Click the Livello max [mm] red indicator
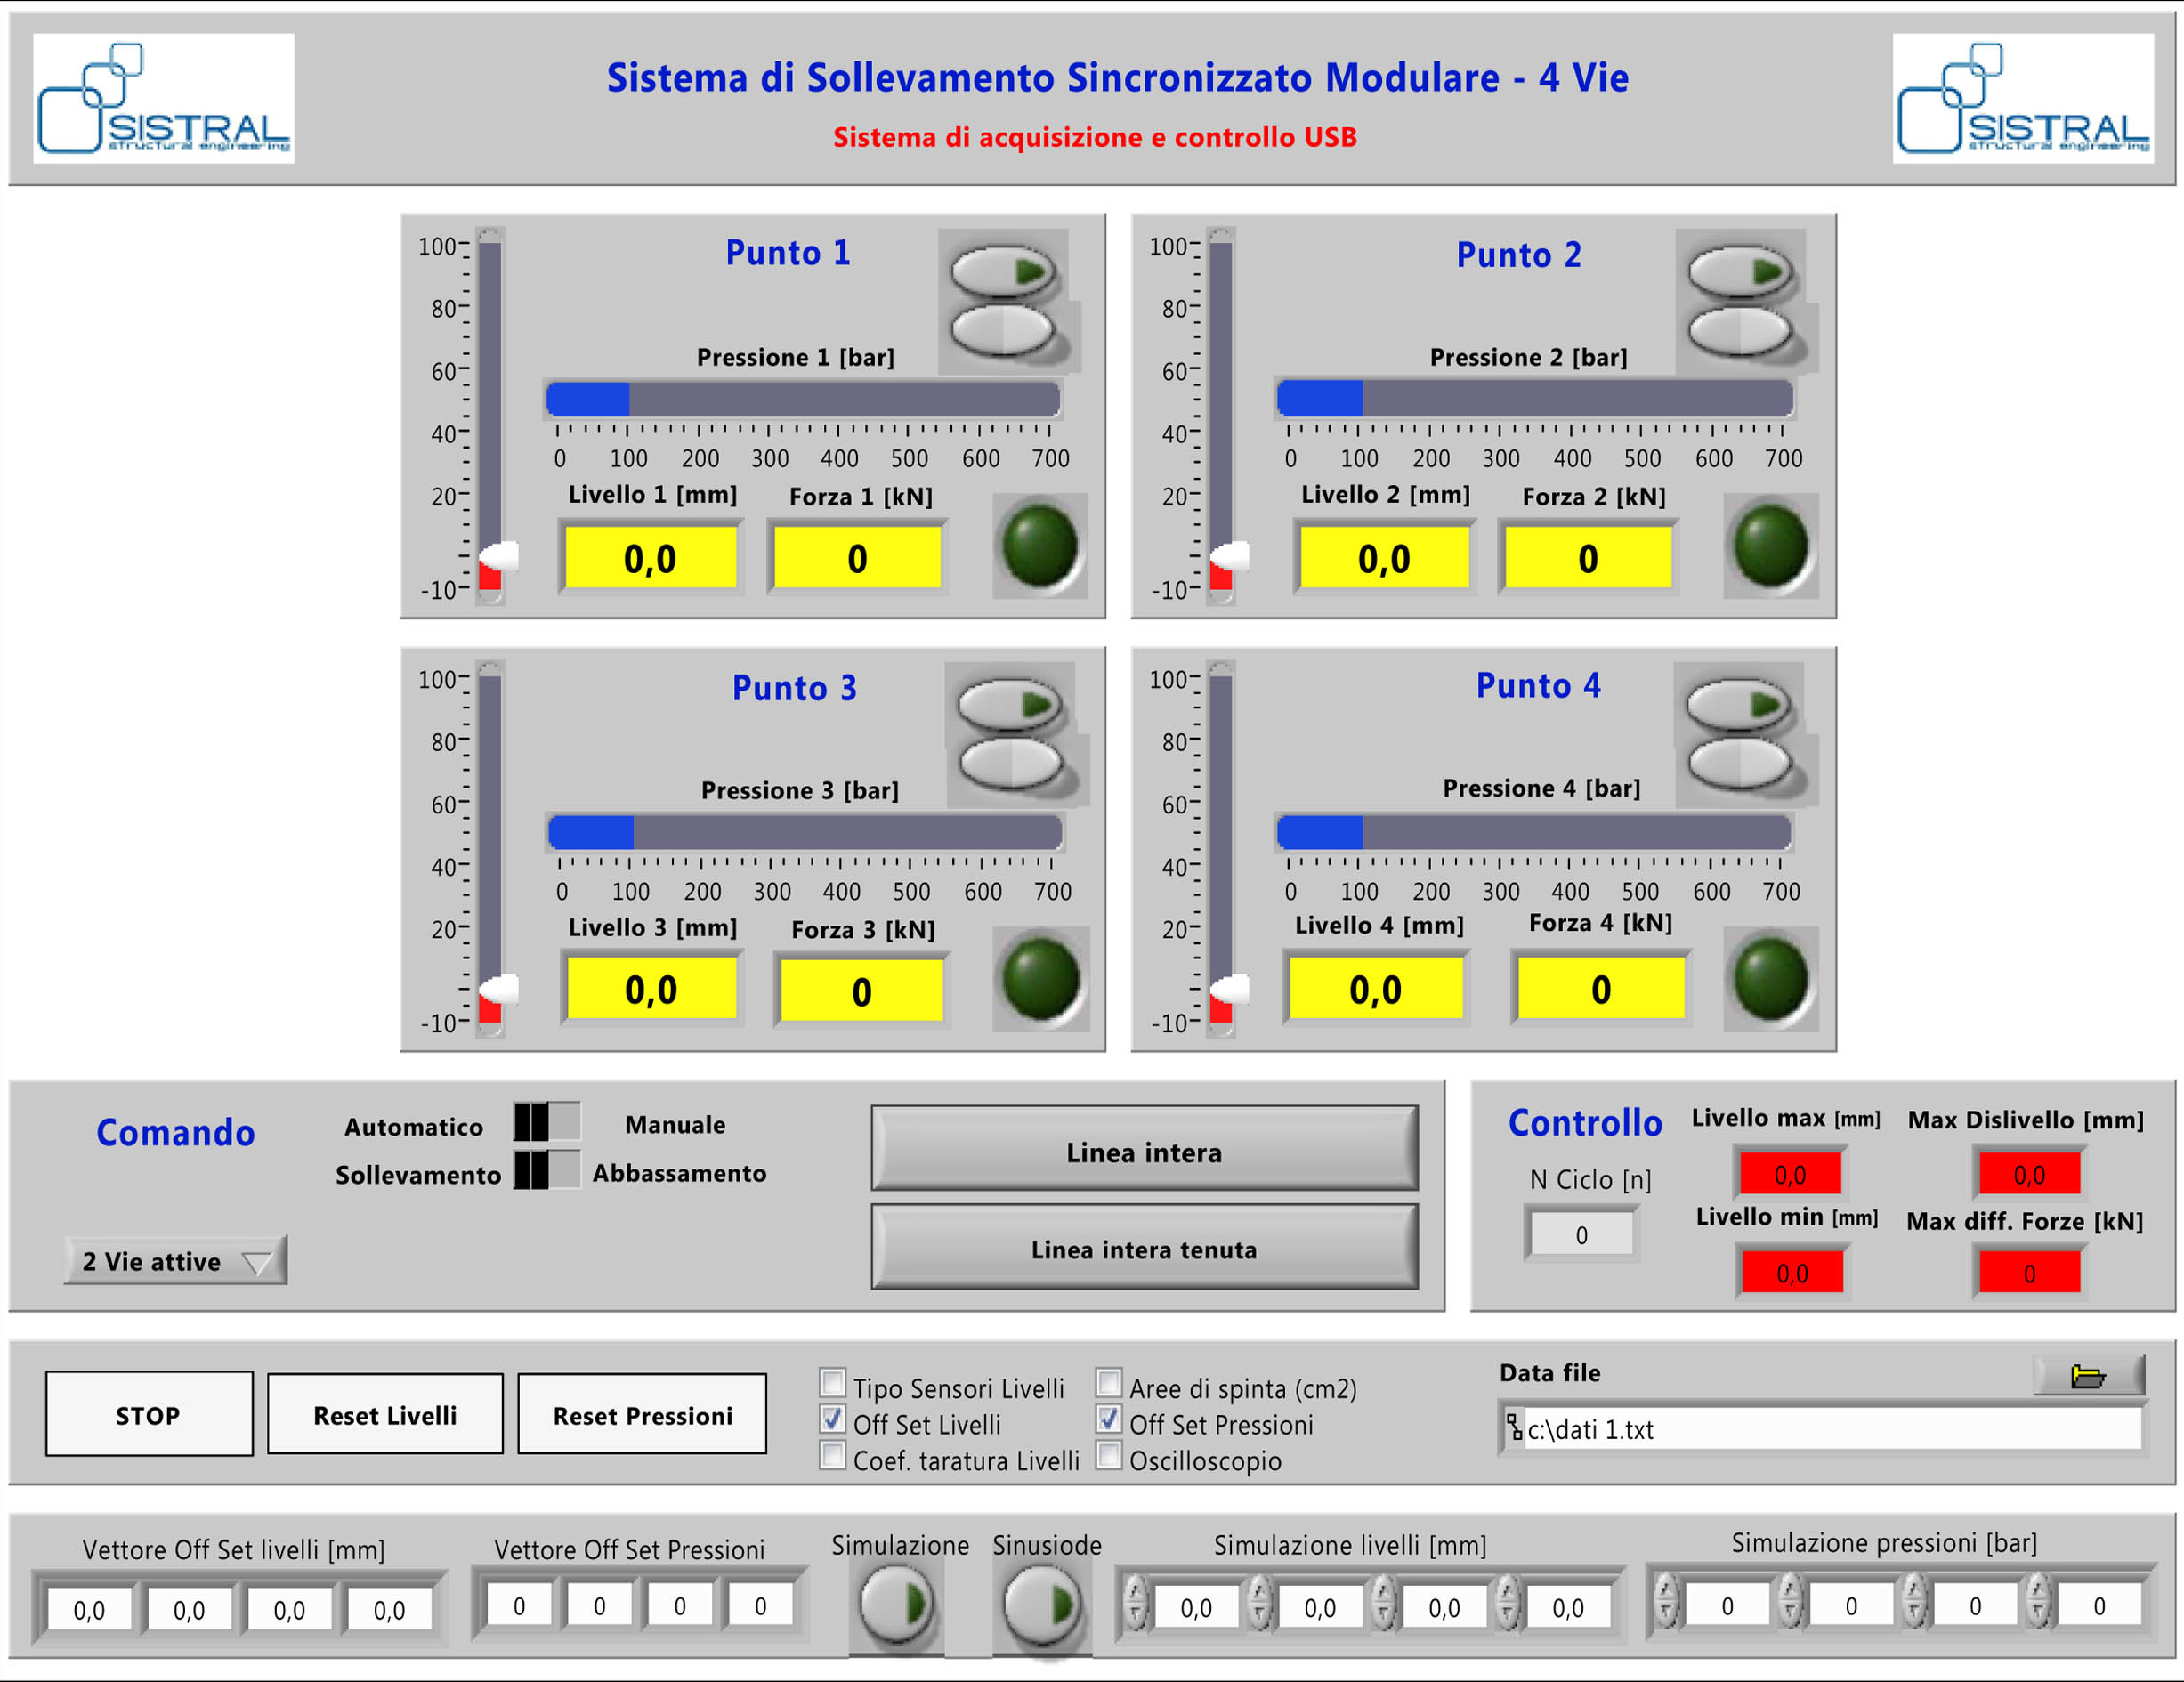Viewport: 2184px width, 1682px height. pos(1790,1174)
